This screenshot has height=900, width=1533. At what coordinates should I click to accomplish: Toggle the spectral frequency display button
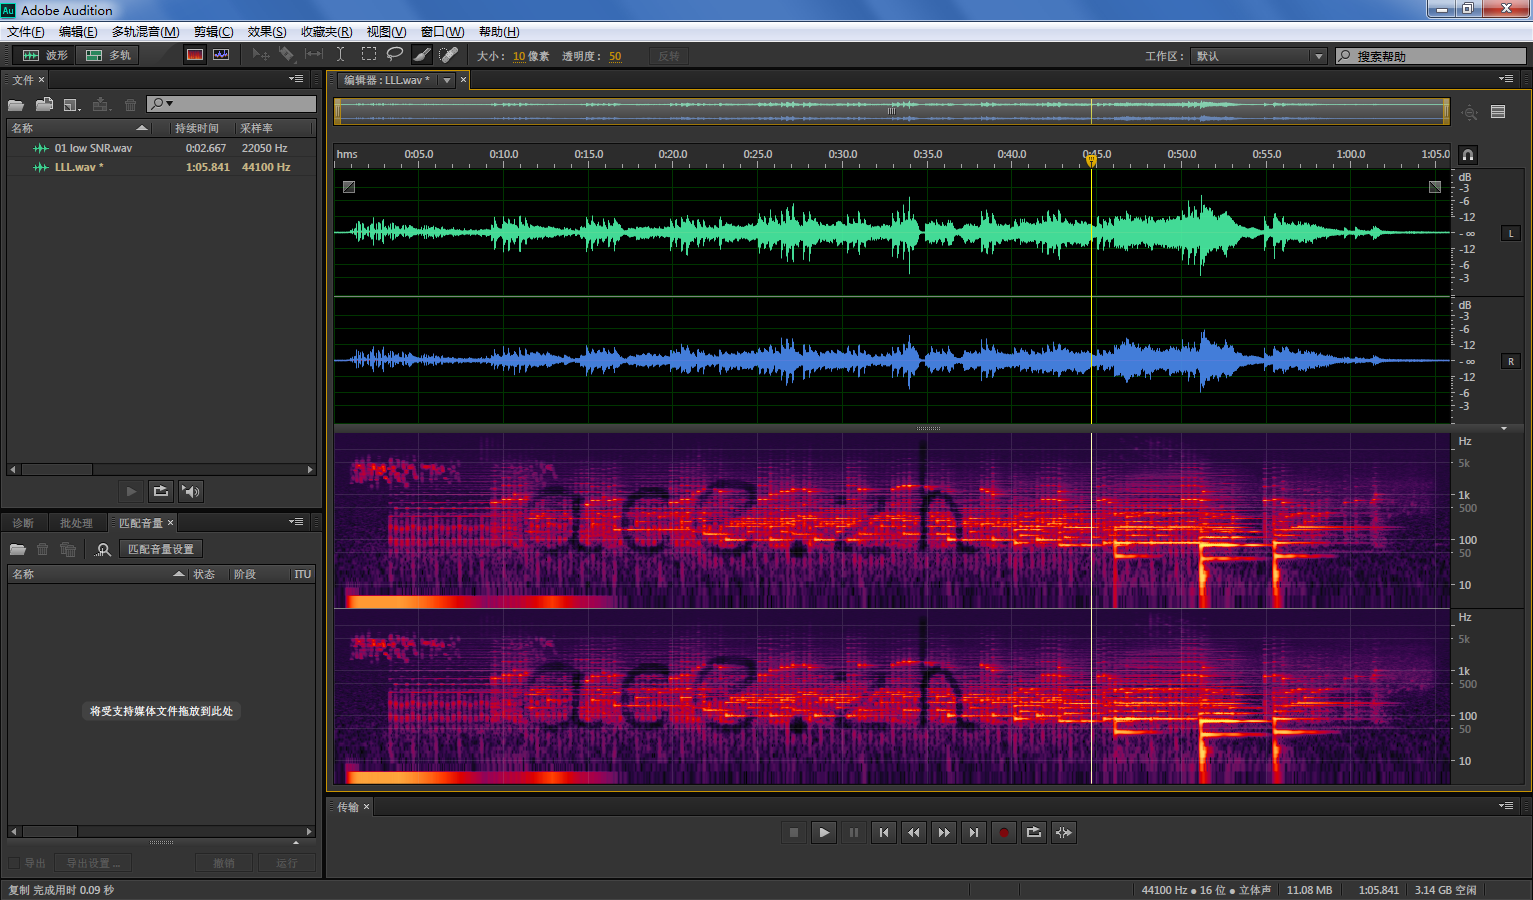(x=195, y=55)
